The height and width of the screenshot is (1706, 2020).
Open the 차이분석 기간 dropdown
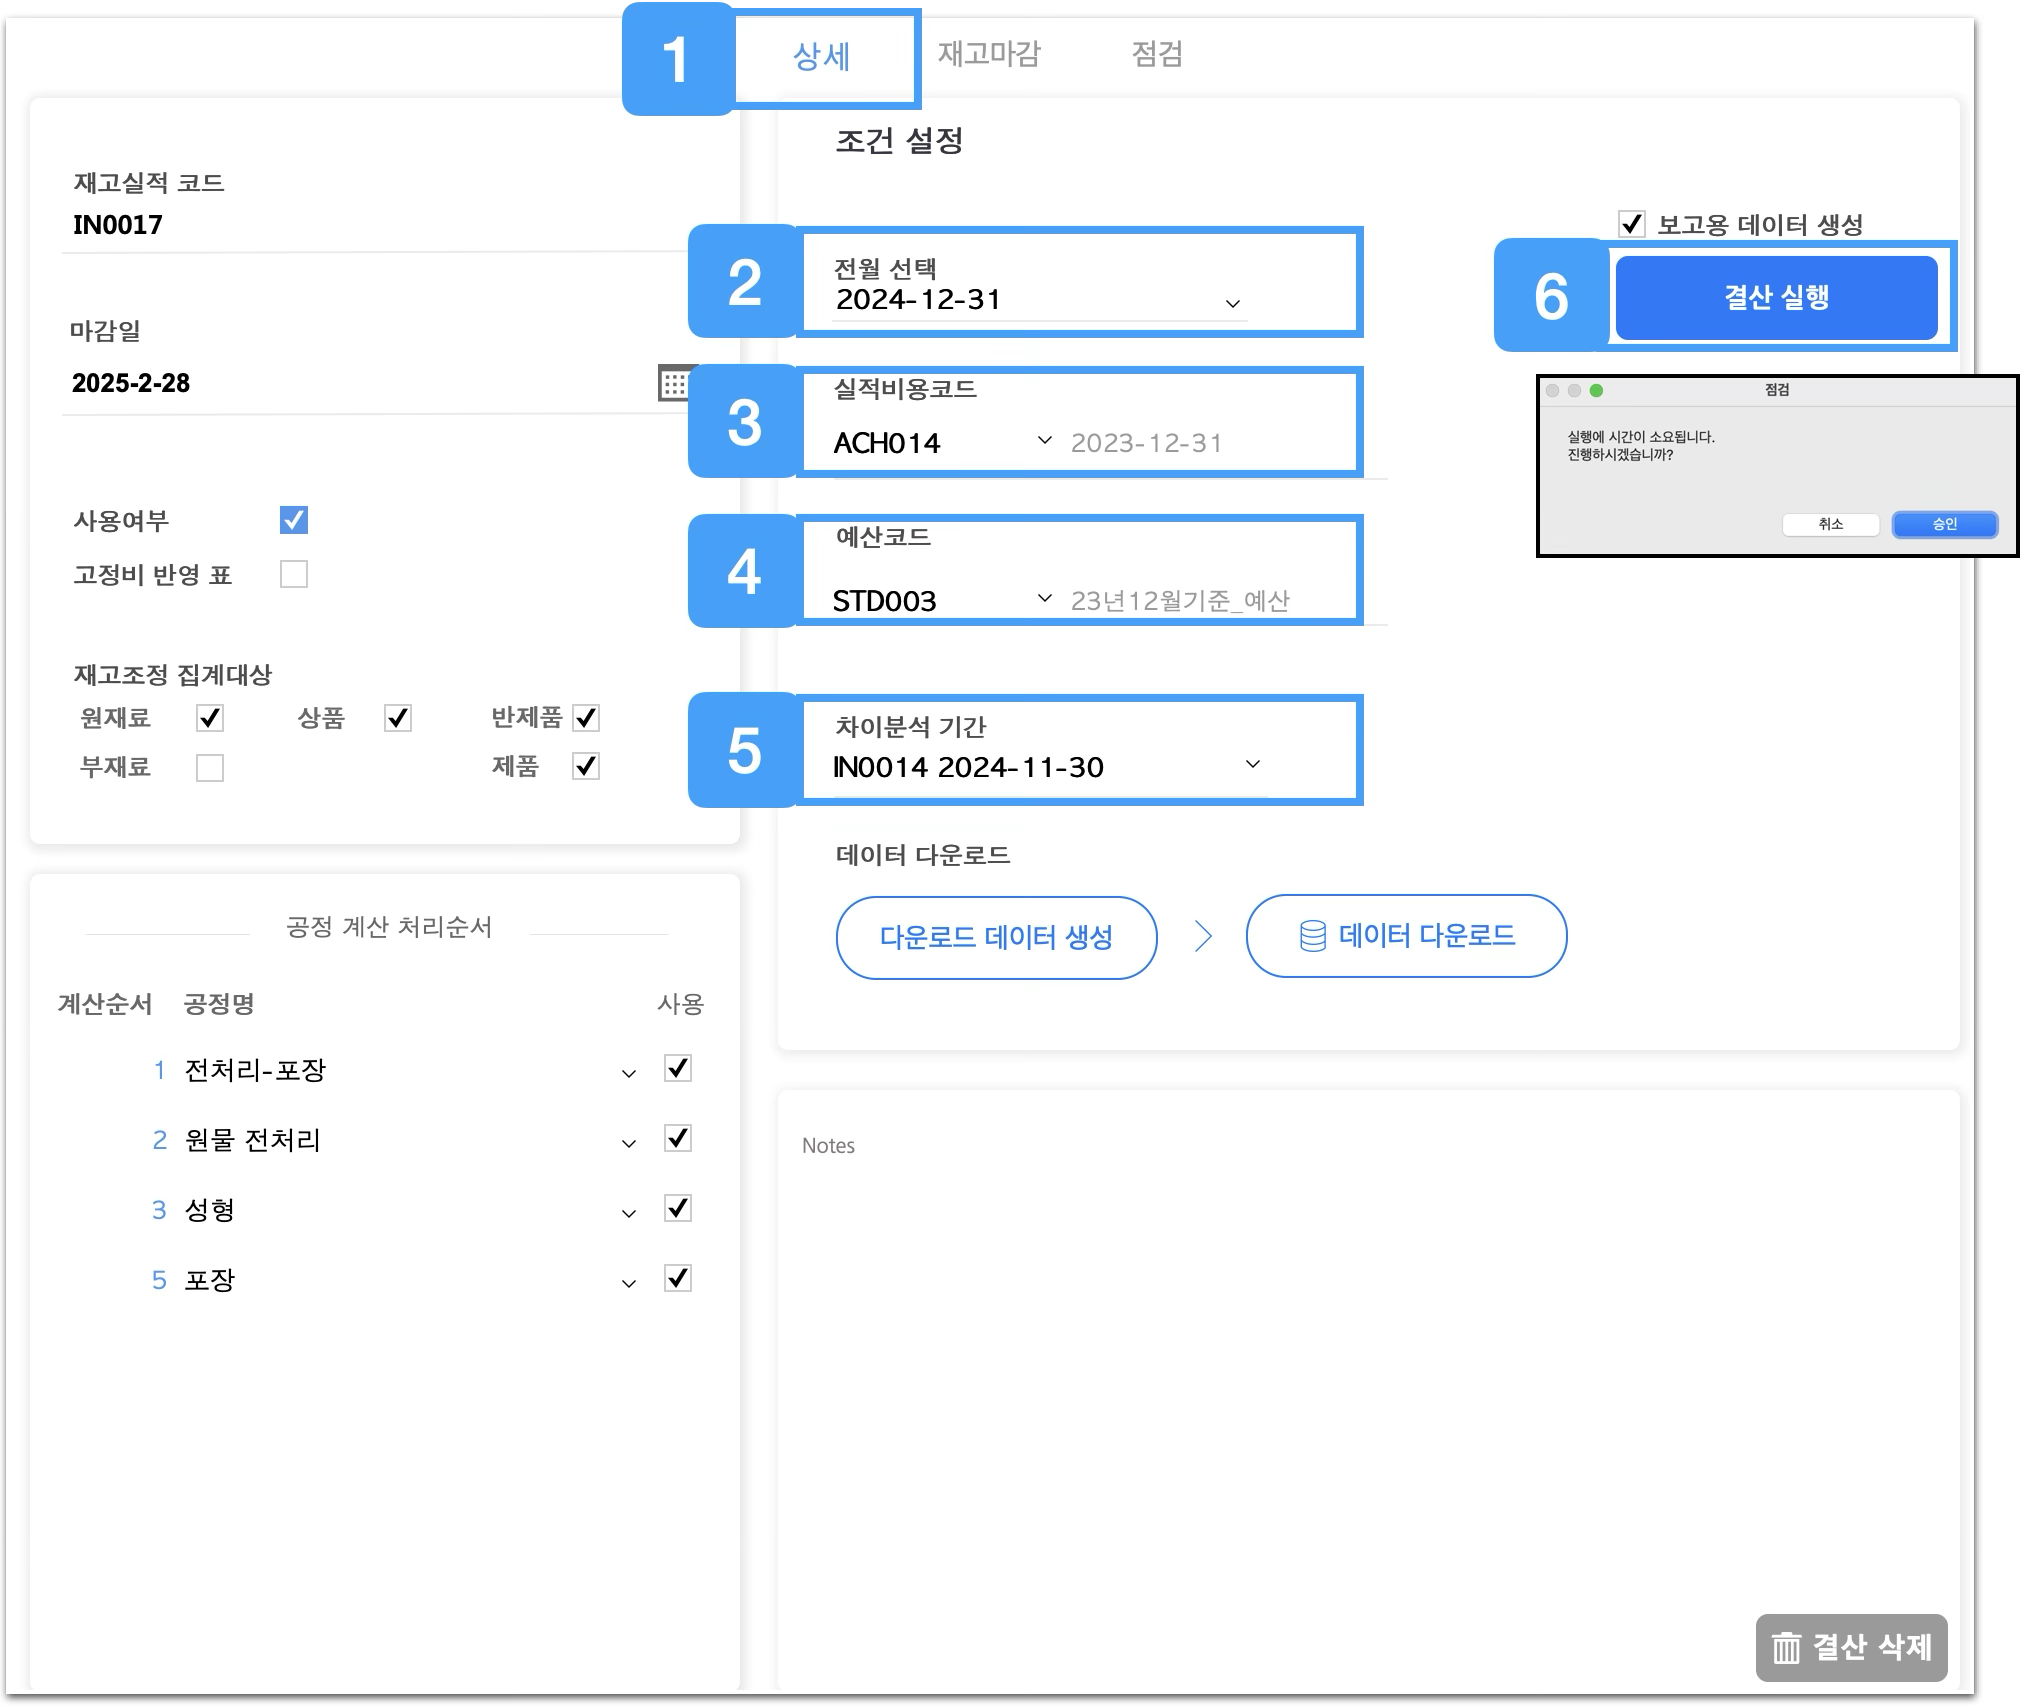[1253, 765]
